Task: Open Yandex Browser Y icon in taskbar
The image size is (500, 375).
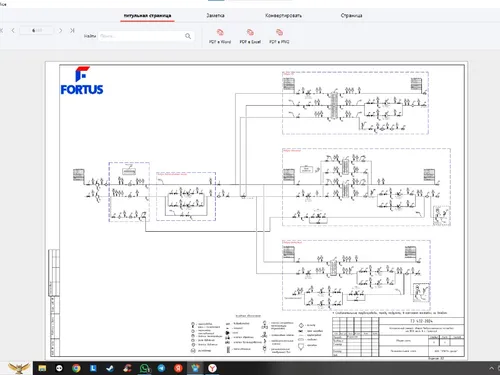Action: click(x=212, y=368)
